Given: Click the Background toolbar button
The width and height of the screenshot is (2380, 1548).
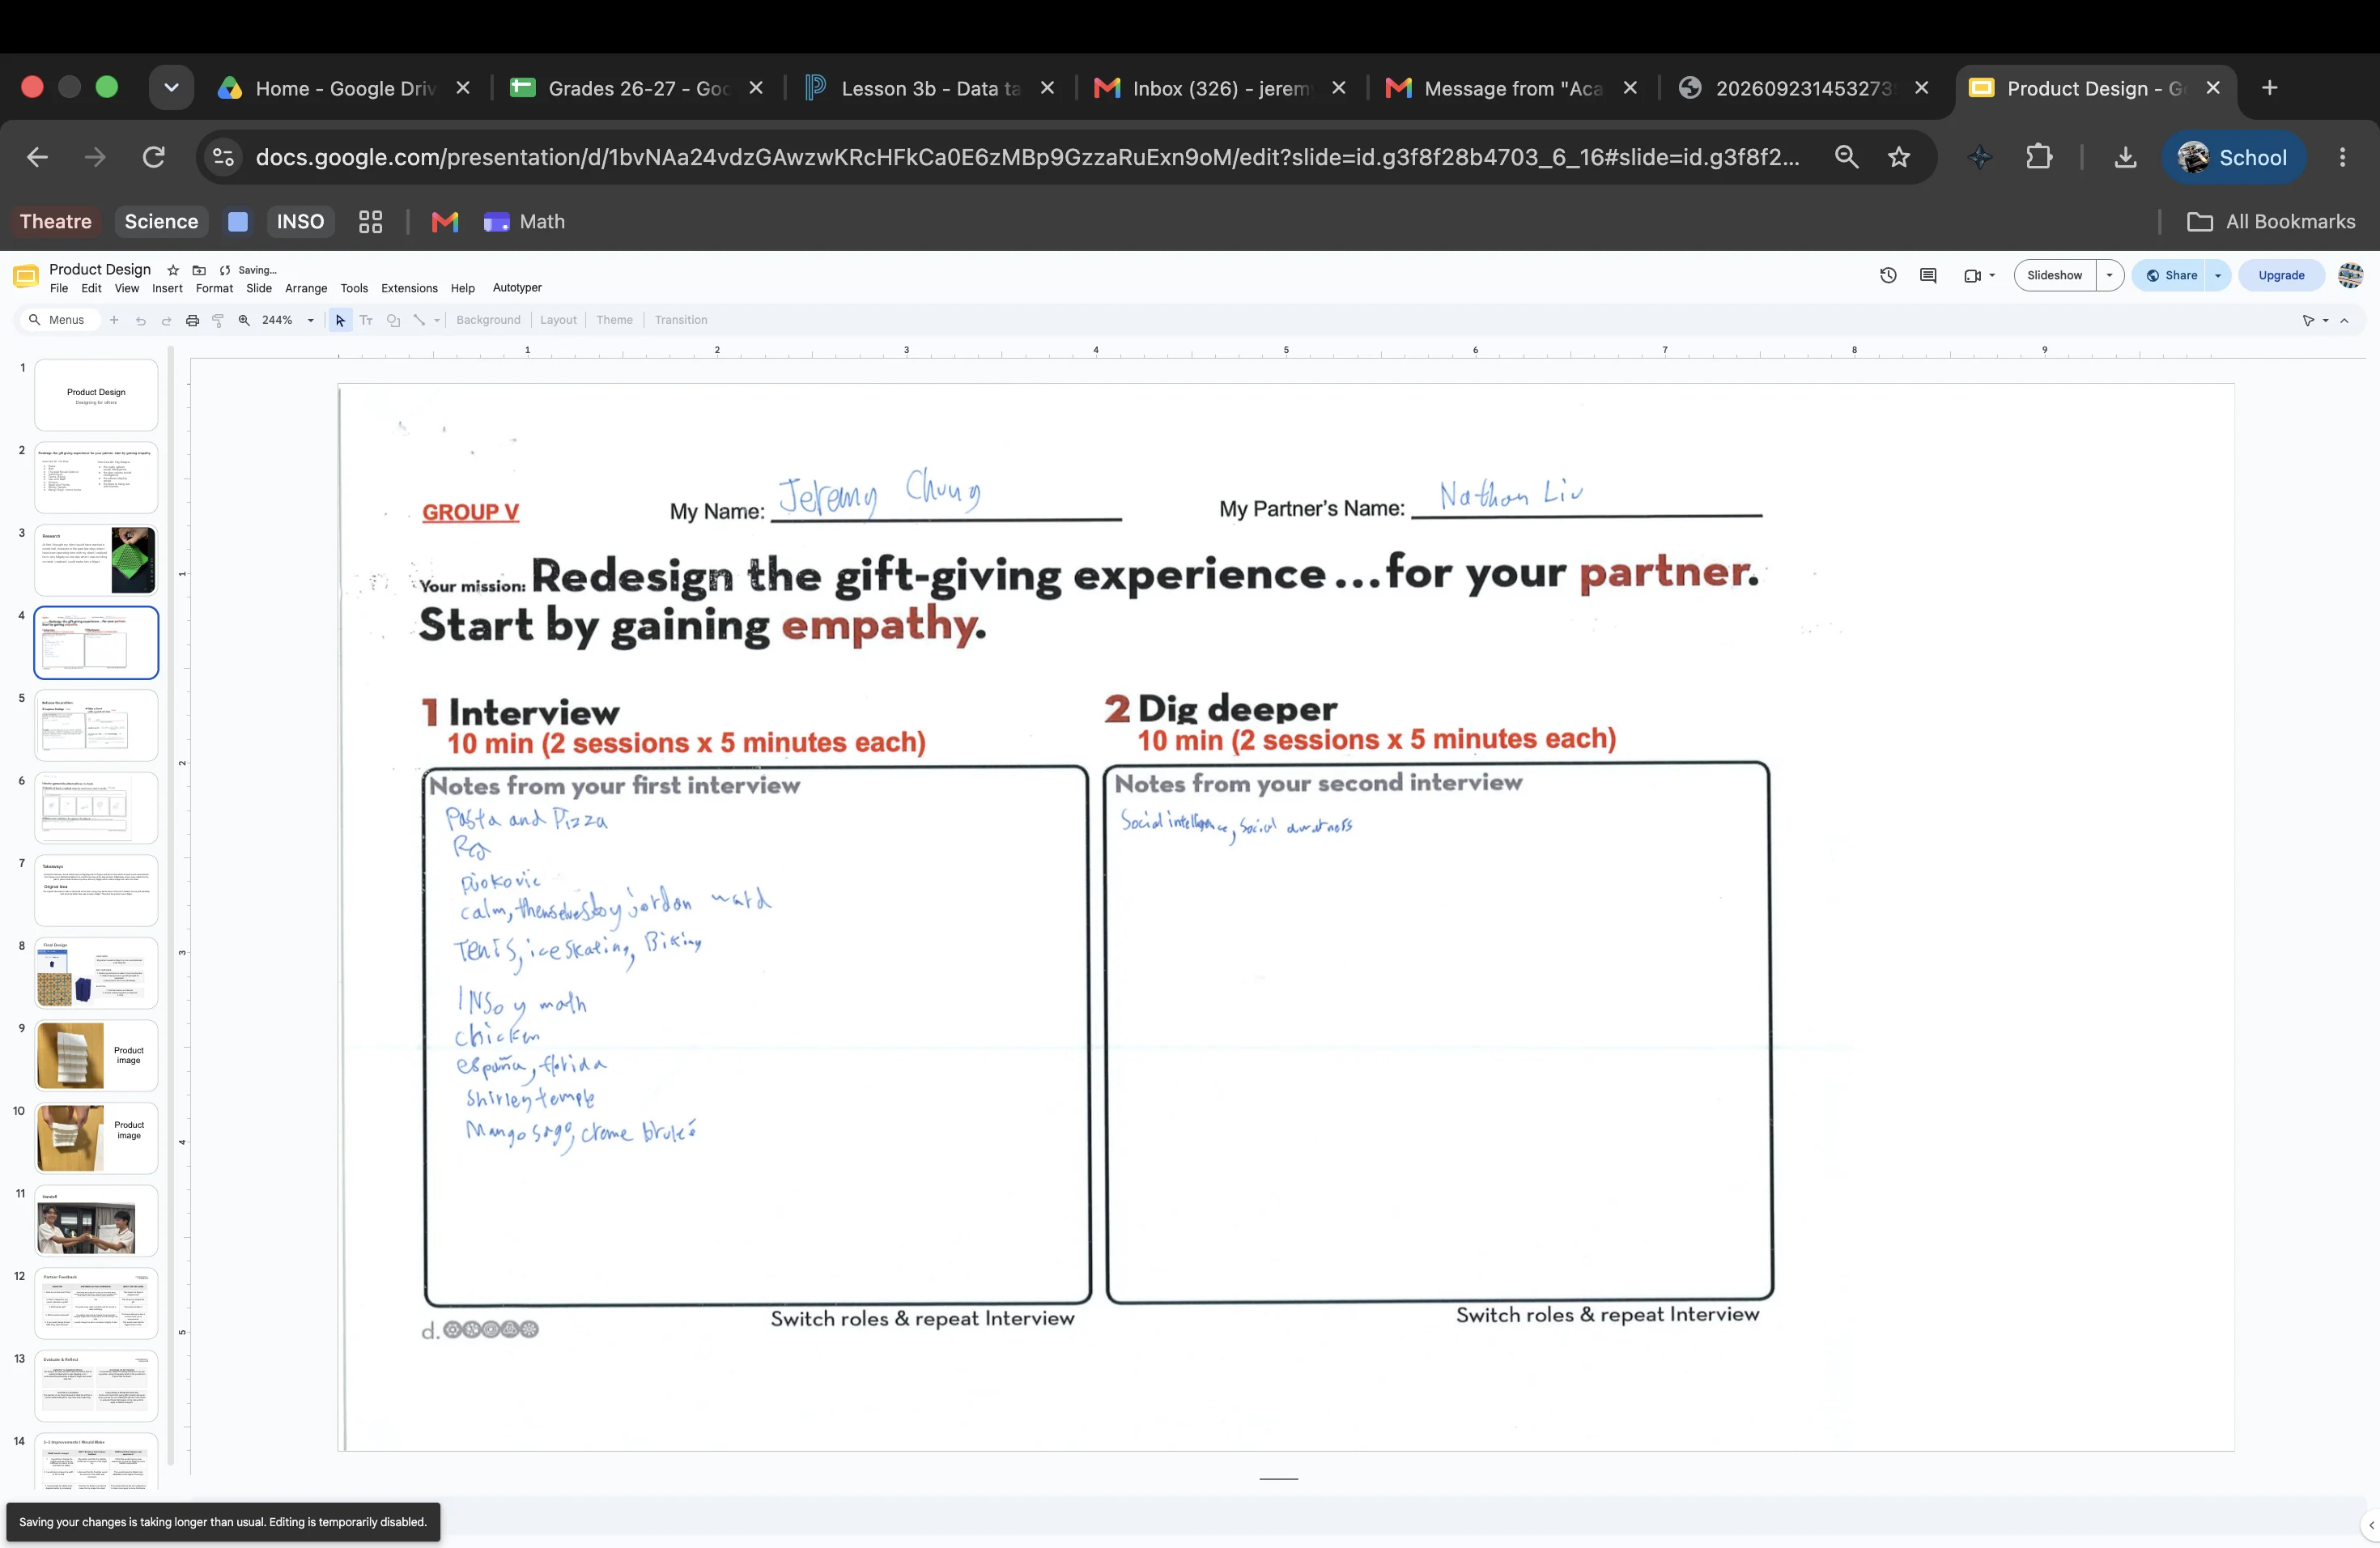Looking at the screenshot, I should pos(488,321).
